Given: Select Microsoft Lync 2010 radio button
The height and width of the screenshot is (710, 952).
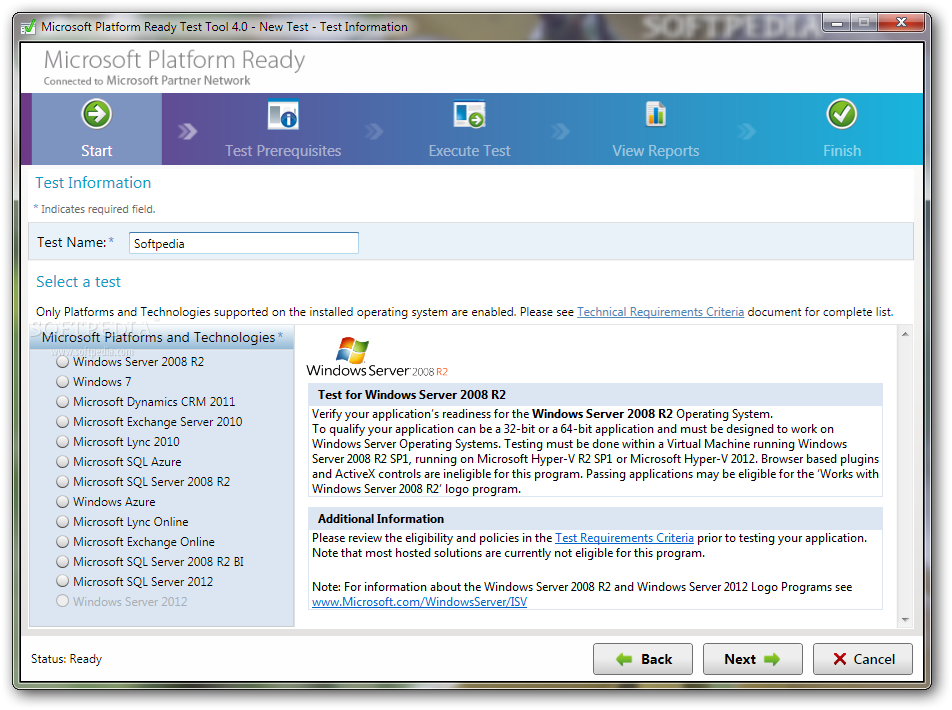Looking at the screenshot, I should 62,442.
